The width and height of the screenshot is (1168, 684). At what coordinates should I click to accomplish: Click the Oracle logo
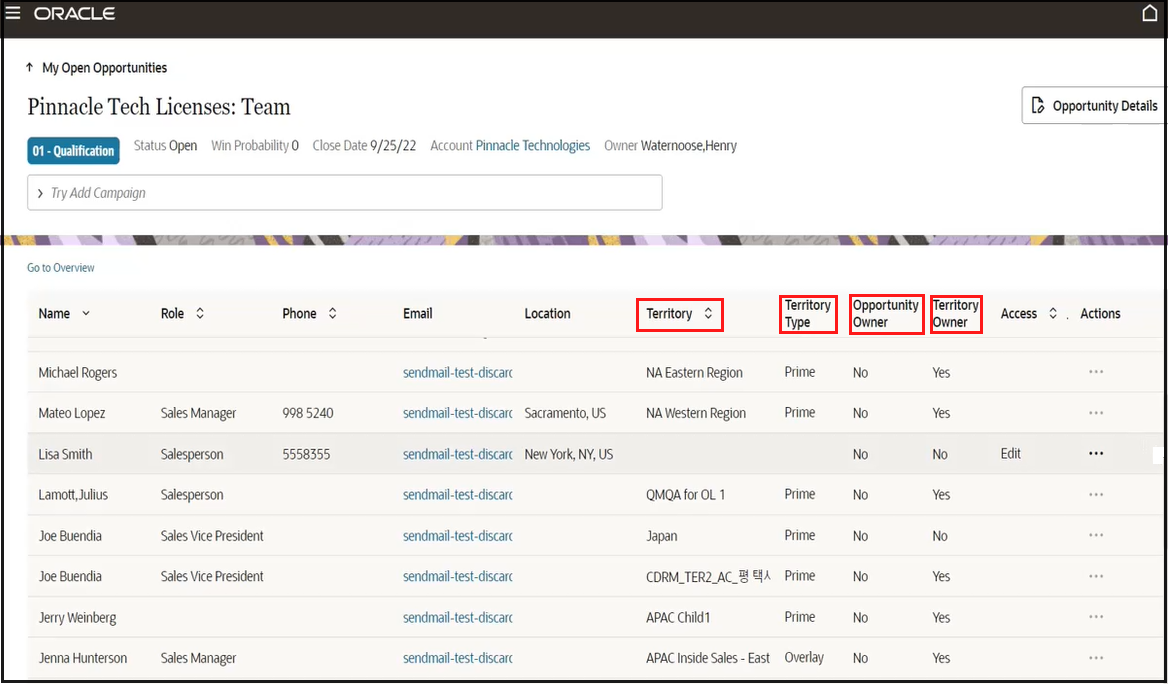tap(74, 14)
